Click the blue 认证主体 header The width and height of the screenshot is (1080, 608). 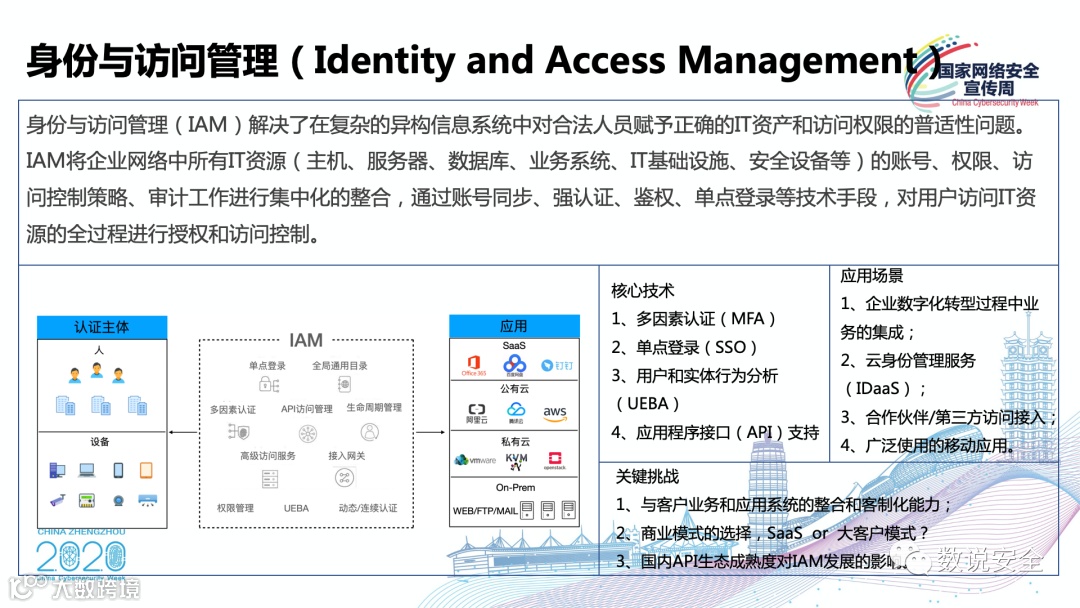click(102, 327)
